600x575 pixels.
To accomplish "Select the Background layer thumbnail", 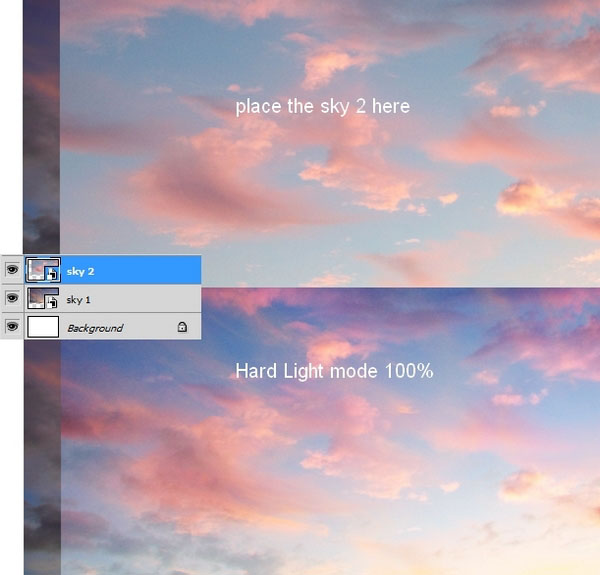I will [x=43, y=326].
